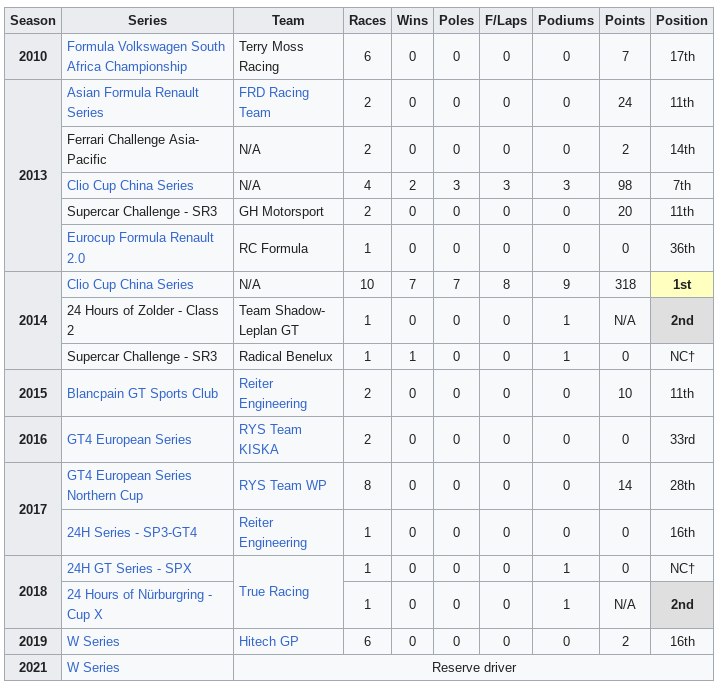Click the GH Motorsport team cell
This screenshot has height=690, width=721.
tap(288, 211)
